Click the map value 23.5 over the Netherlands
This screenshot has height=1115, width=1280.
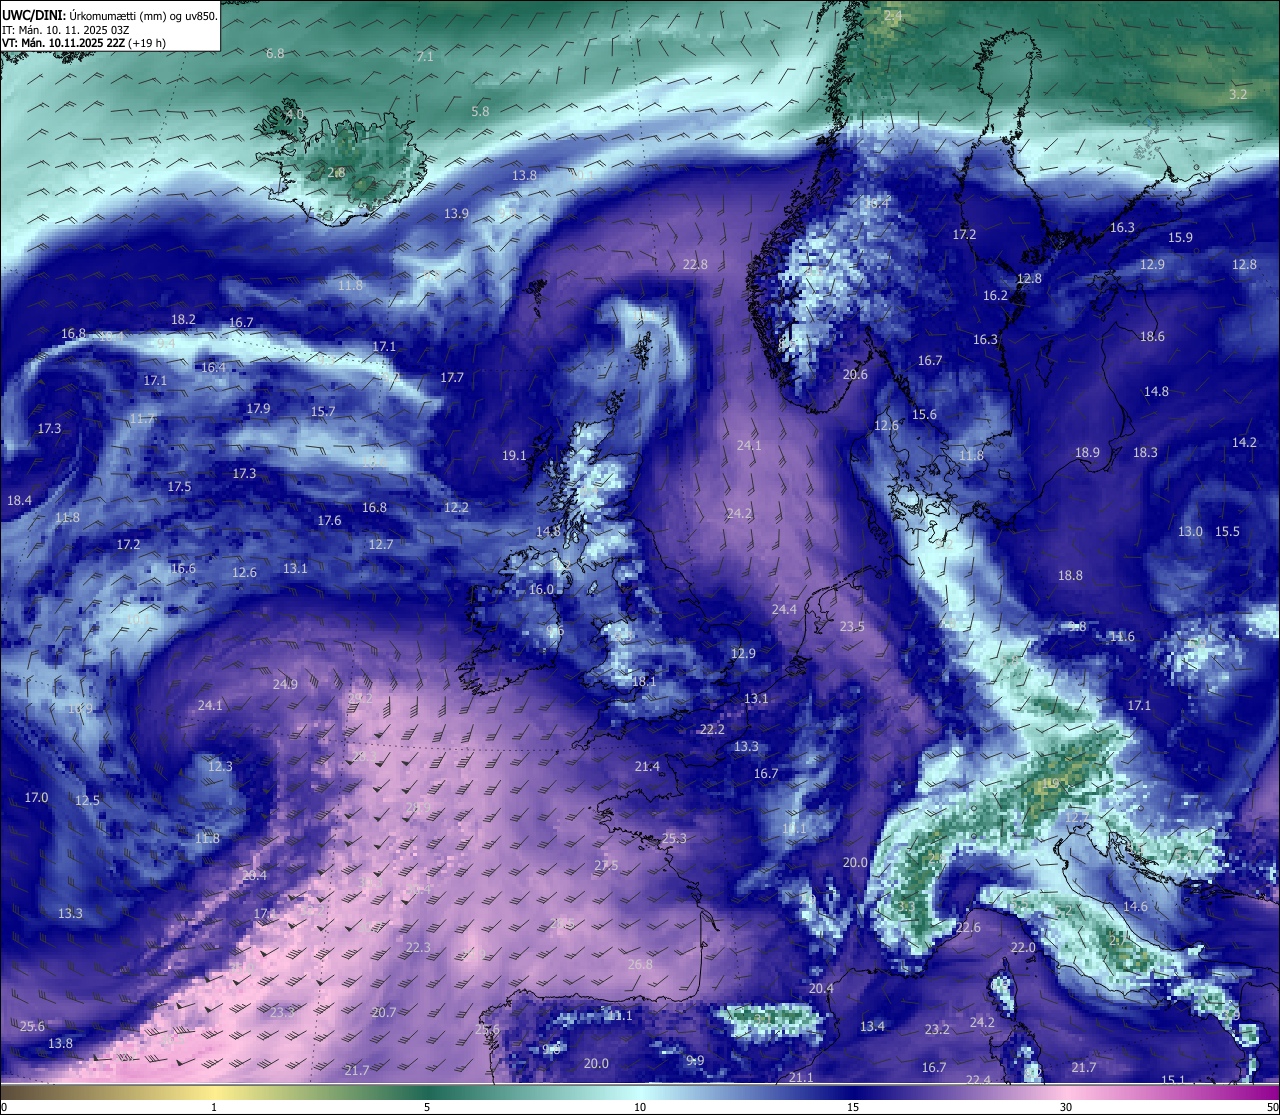coord(852,627)
